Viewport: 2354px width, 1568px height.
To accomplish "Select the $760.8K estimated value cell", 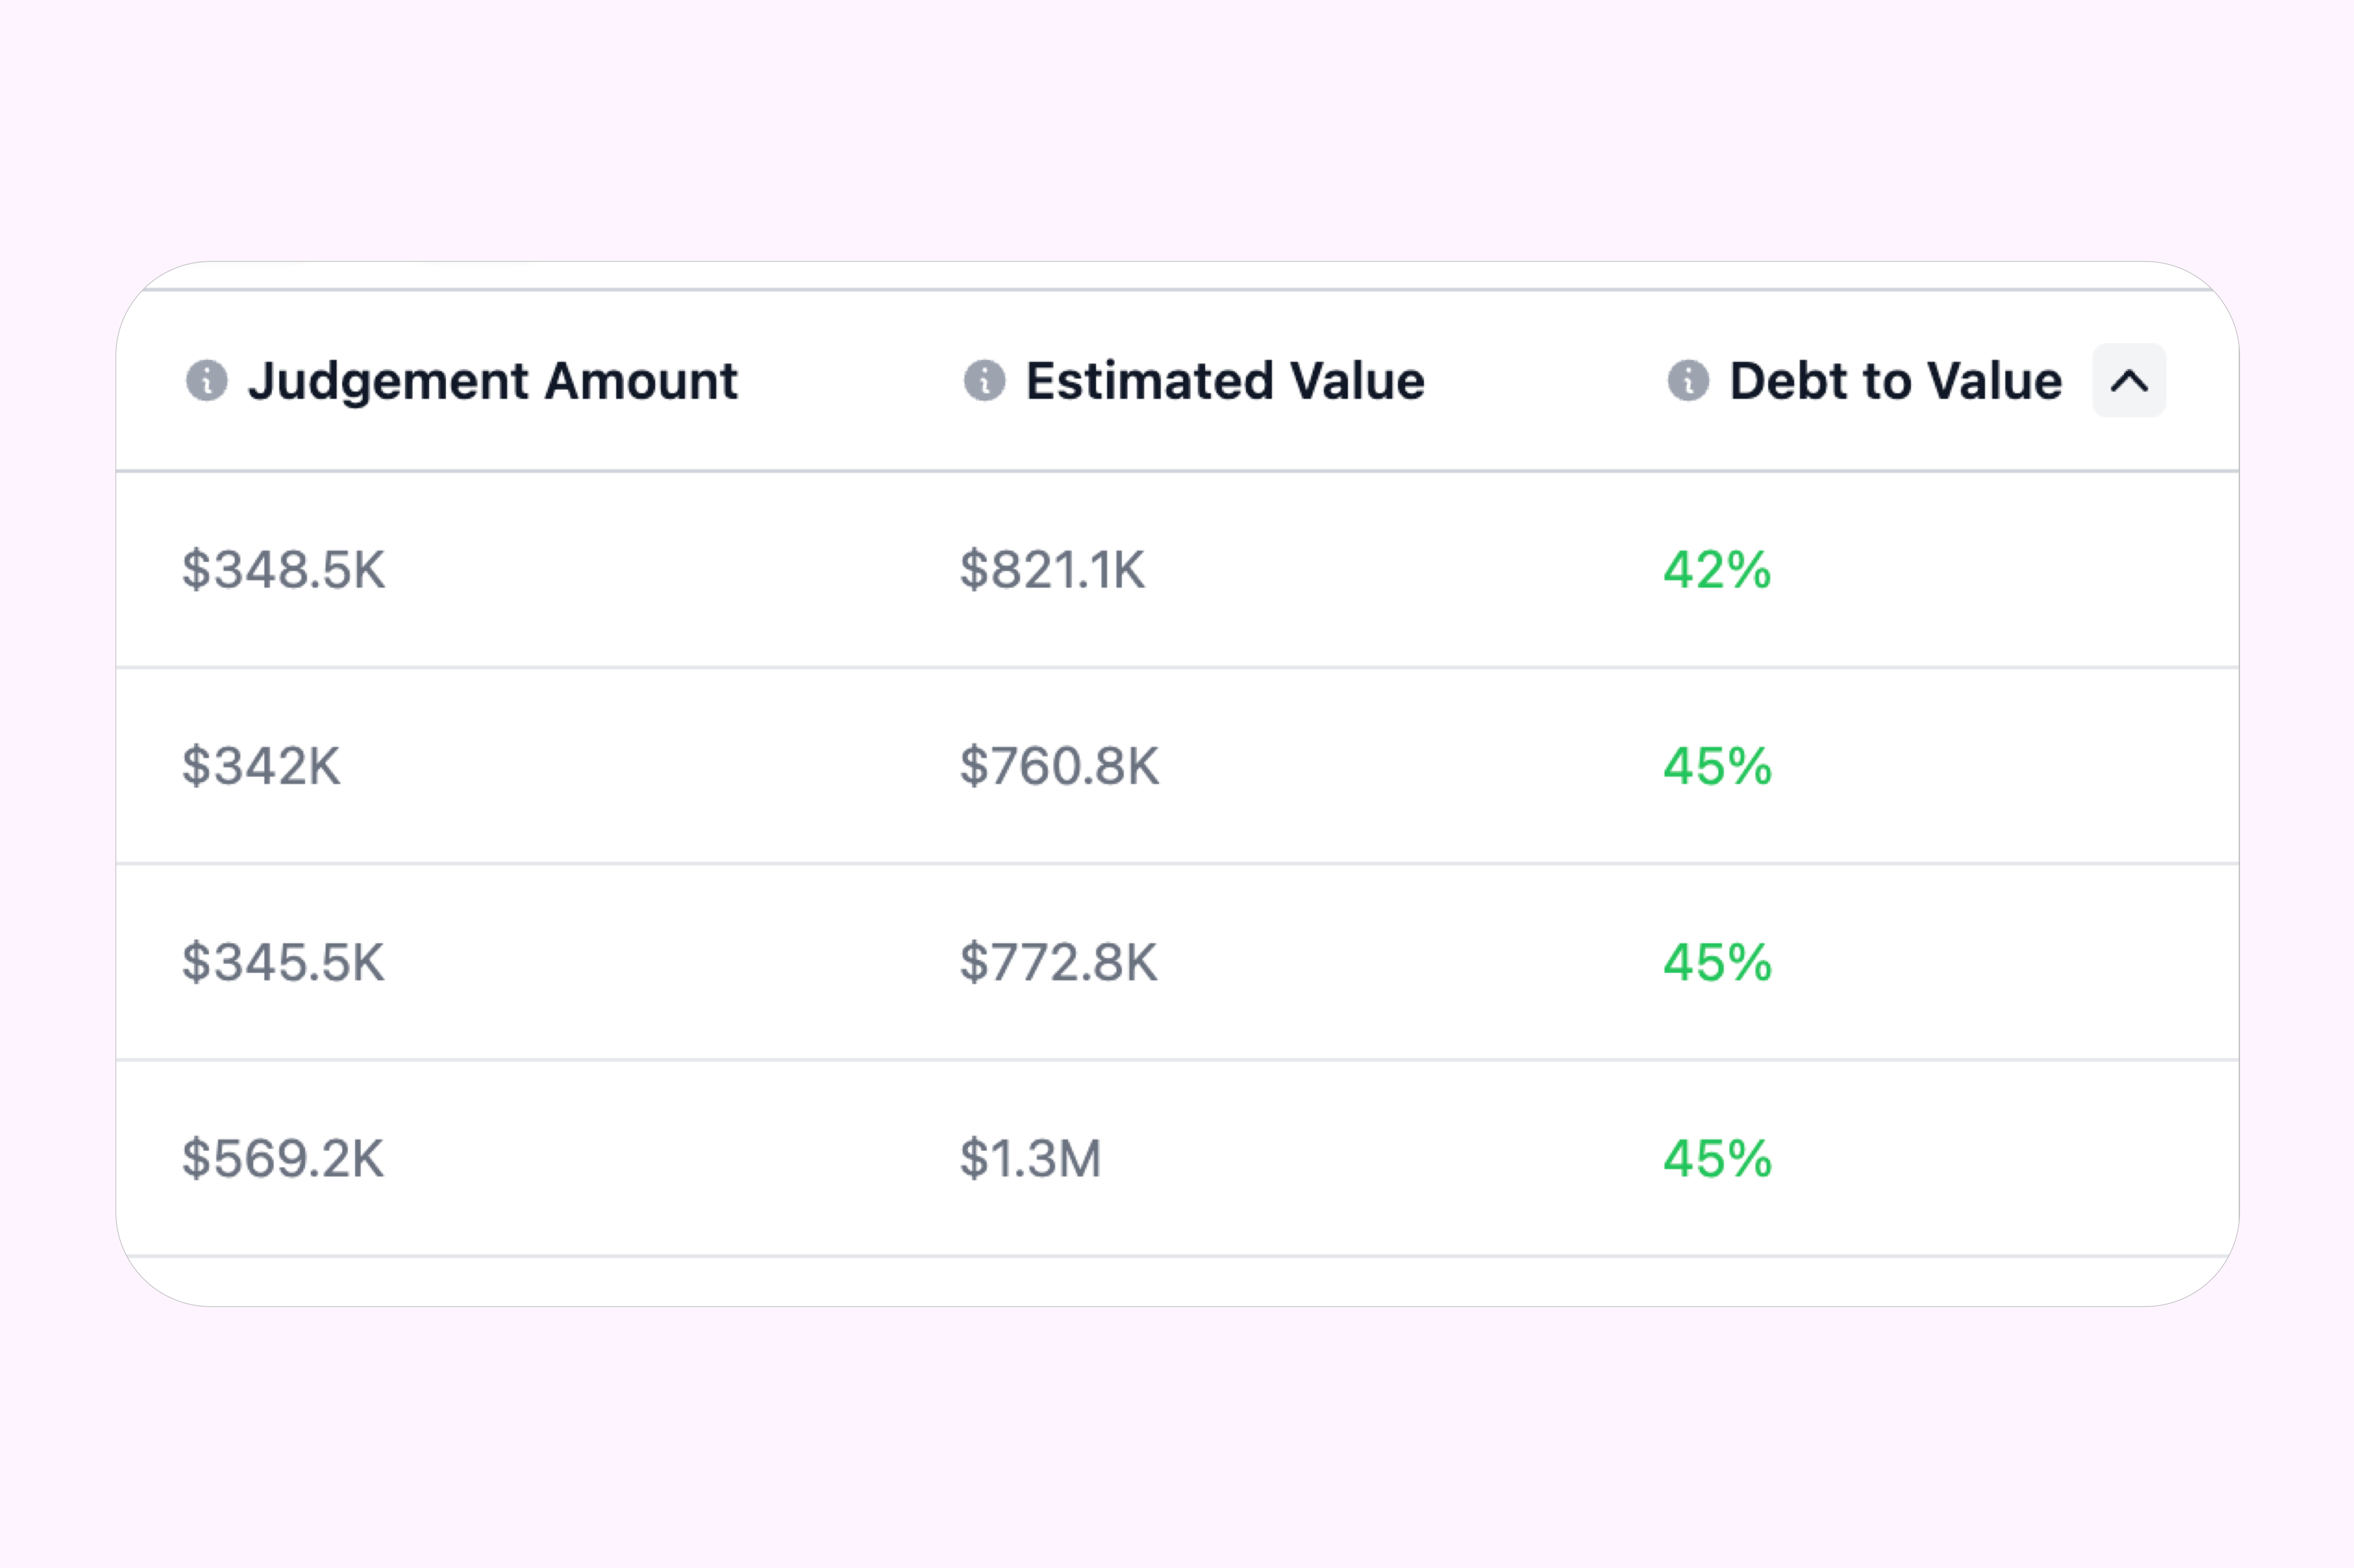I will pos(1059,766).
